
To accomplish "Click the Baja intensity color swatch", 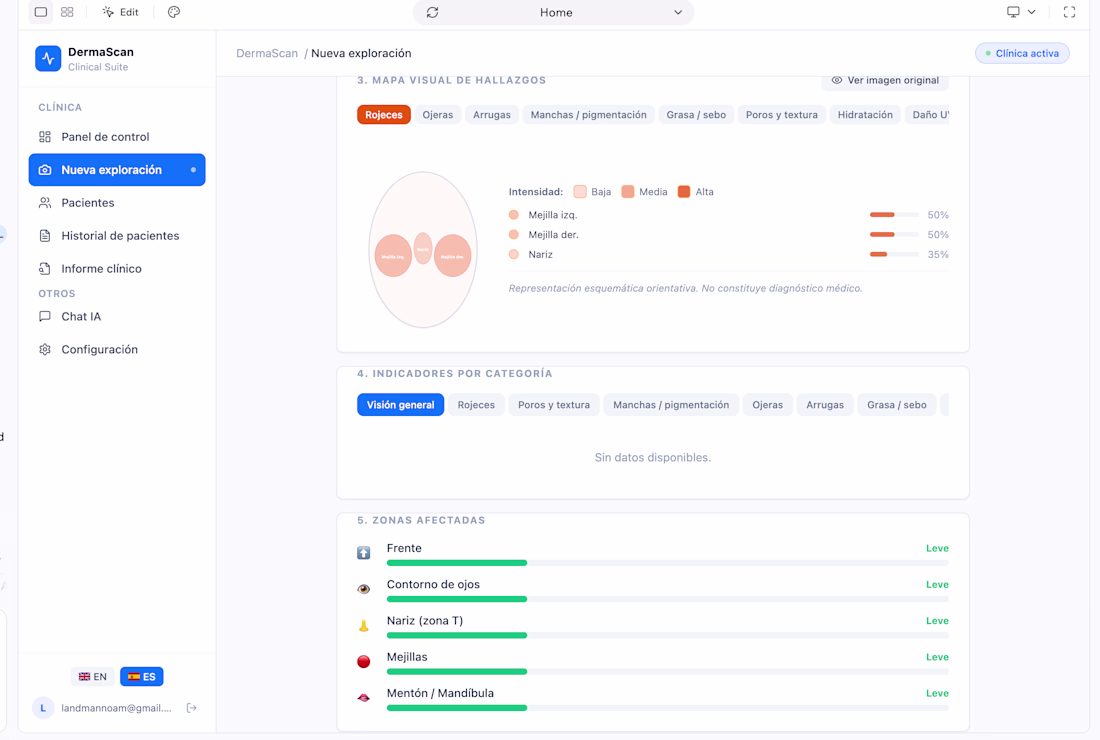I will (579, 192).
